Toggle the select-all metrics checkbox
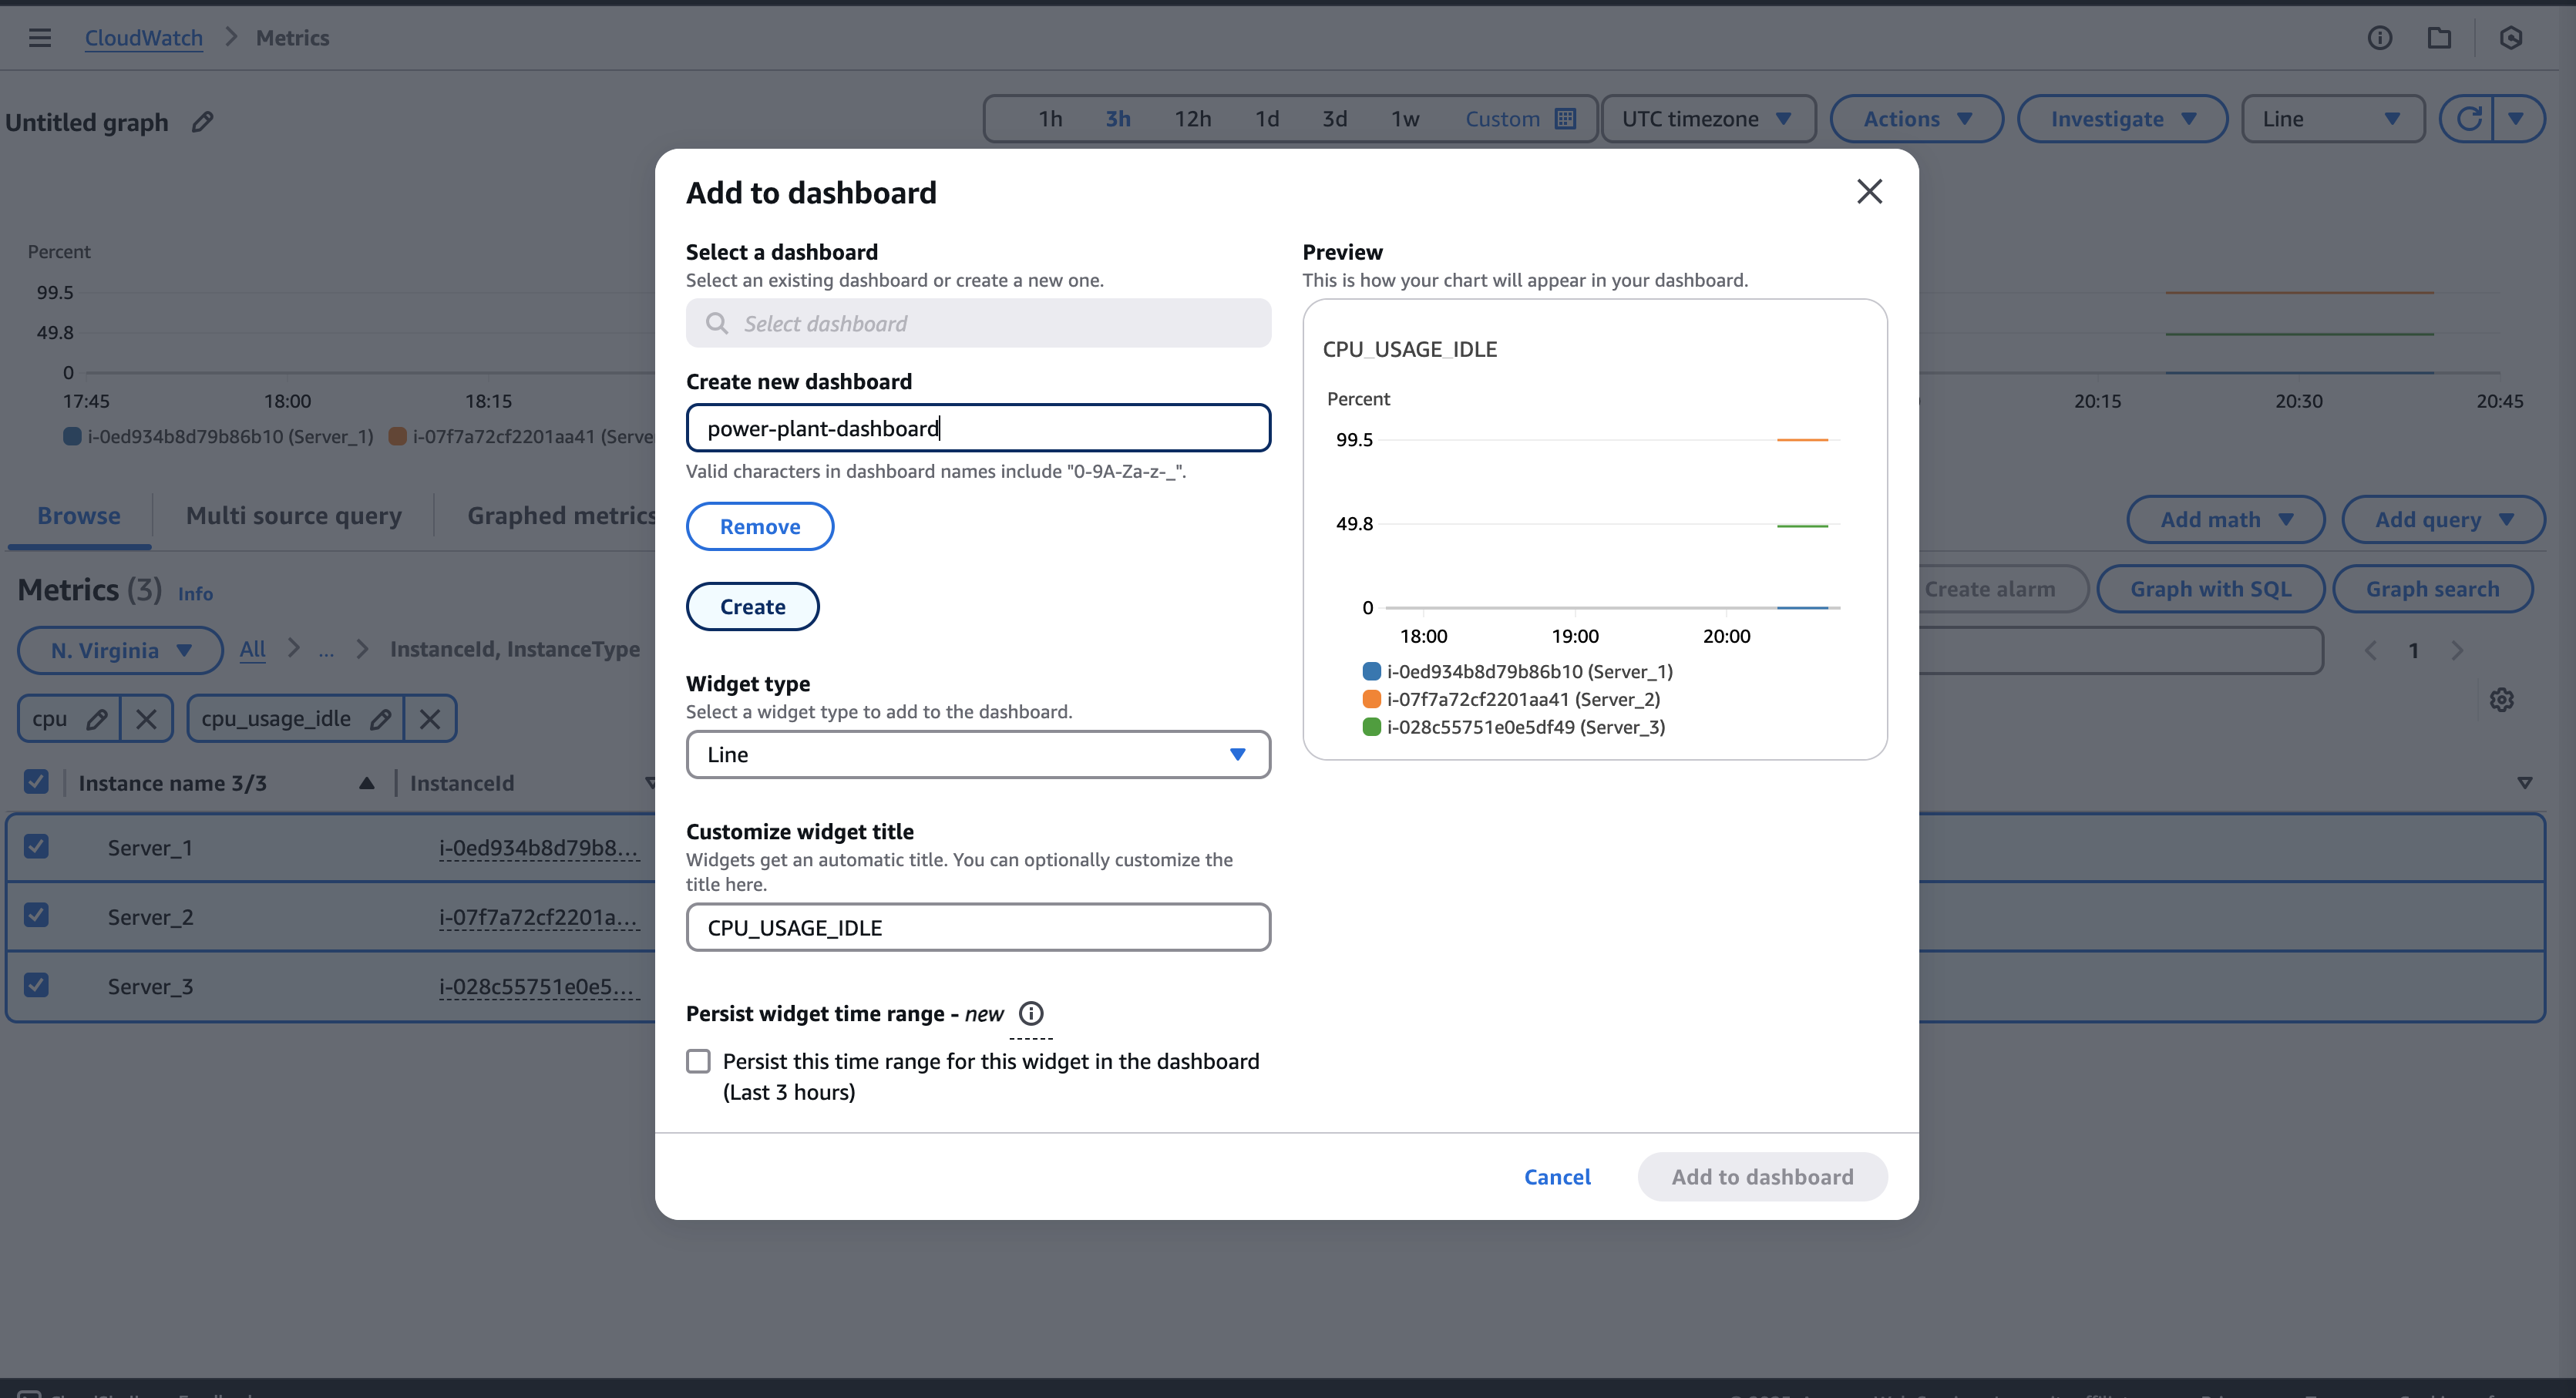Screen dimensions: 2576x1398 click(36, 781)
